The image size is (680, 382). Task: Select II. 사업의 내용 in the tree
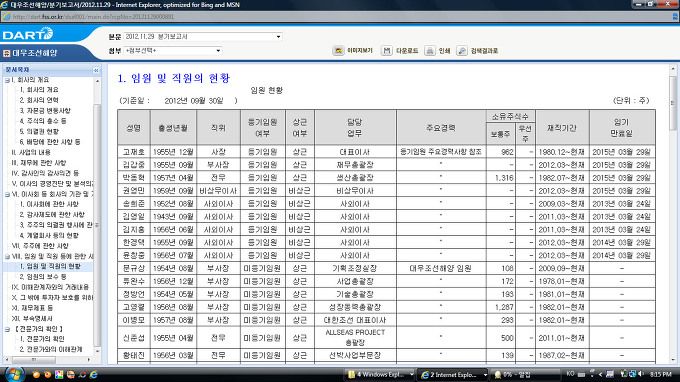pyautogui.click(x=31, y=152)
